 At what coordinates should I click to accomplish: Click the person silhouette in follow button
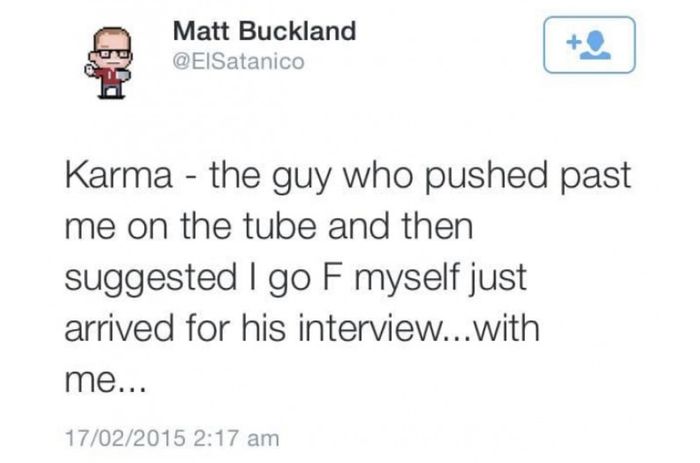[x=600, y=46]
